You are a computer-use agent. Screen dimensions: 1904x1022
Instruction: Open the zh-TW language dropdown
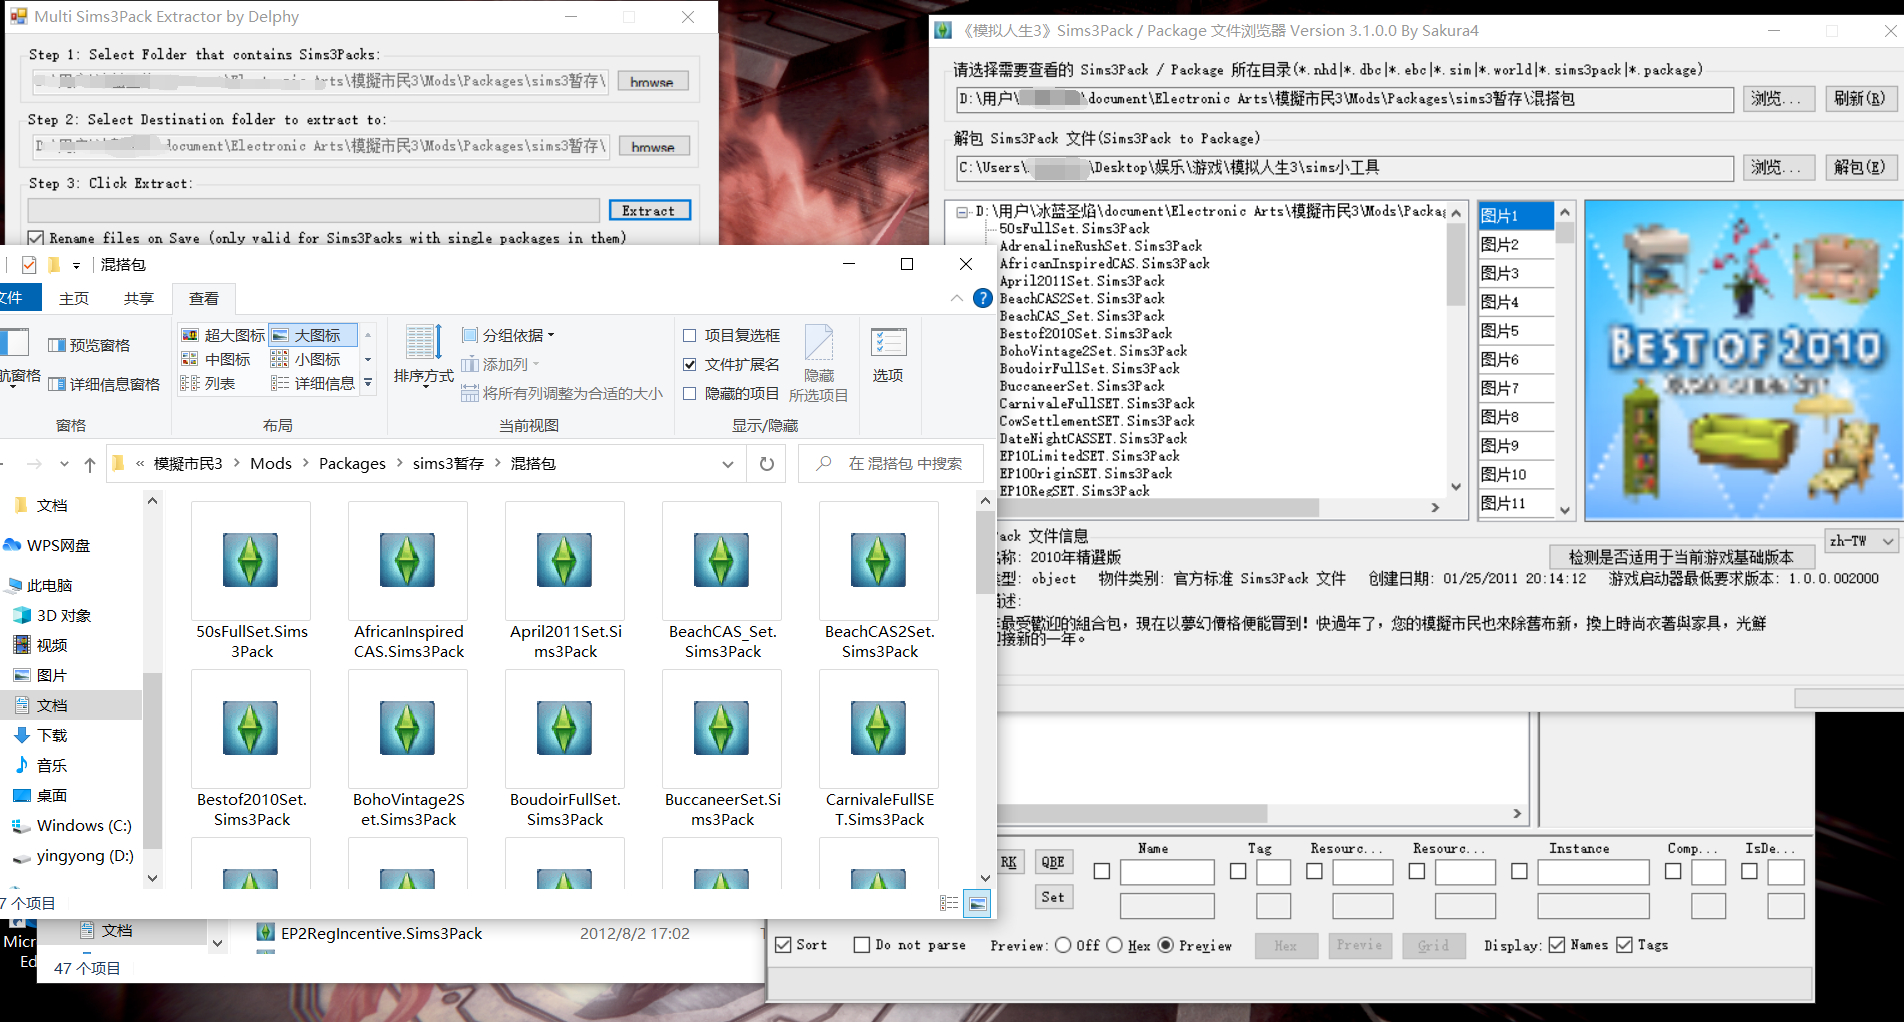point(1862,541)
